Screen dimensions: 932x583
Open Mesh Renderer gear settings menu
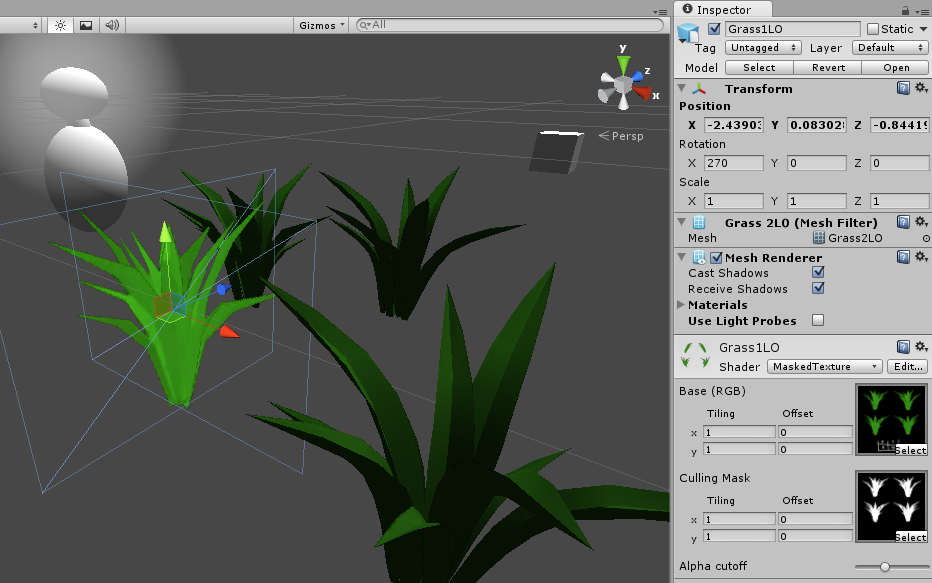(920, 257)
